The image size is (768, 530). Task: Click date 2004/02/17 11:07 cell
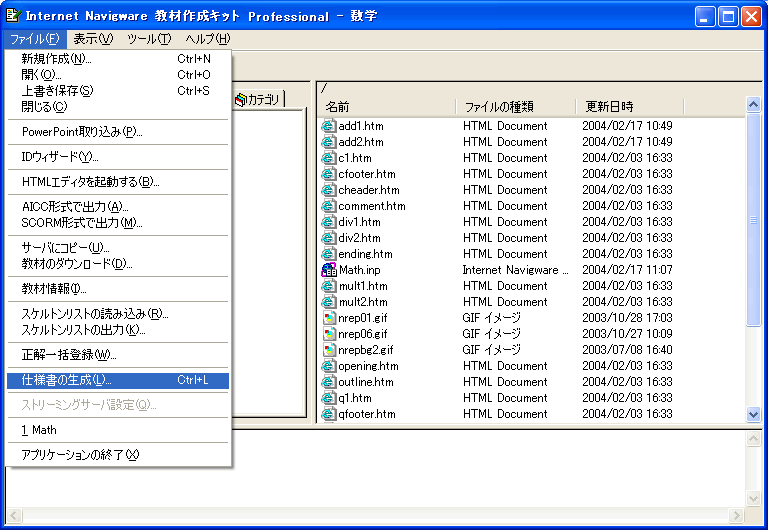tap(627, 270)
